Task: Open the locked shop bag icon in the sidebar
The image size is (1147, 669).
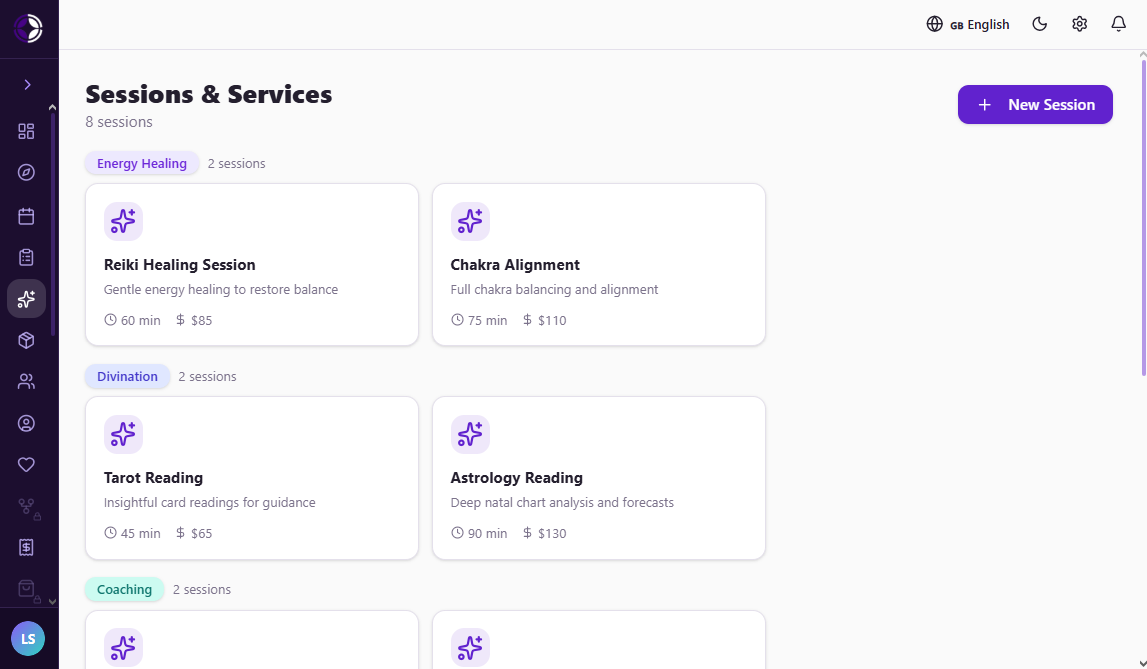Action: point(28,590)
